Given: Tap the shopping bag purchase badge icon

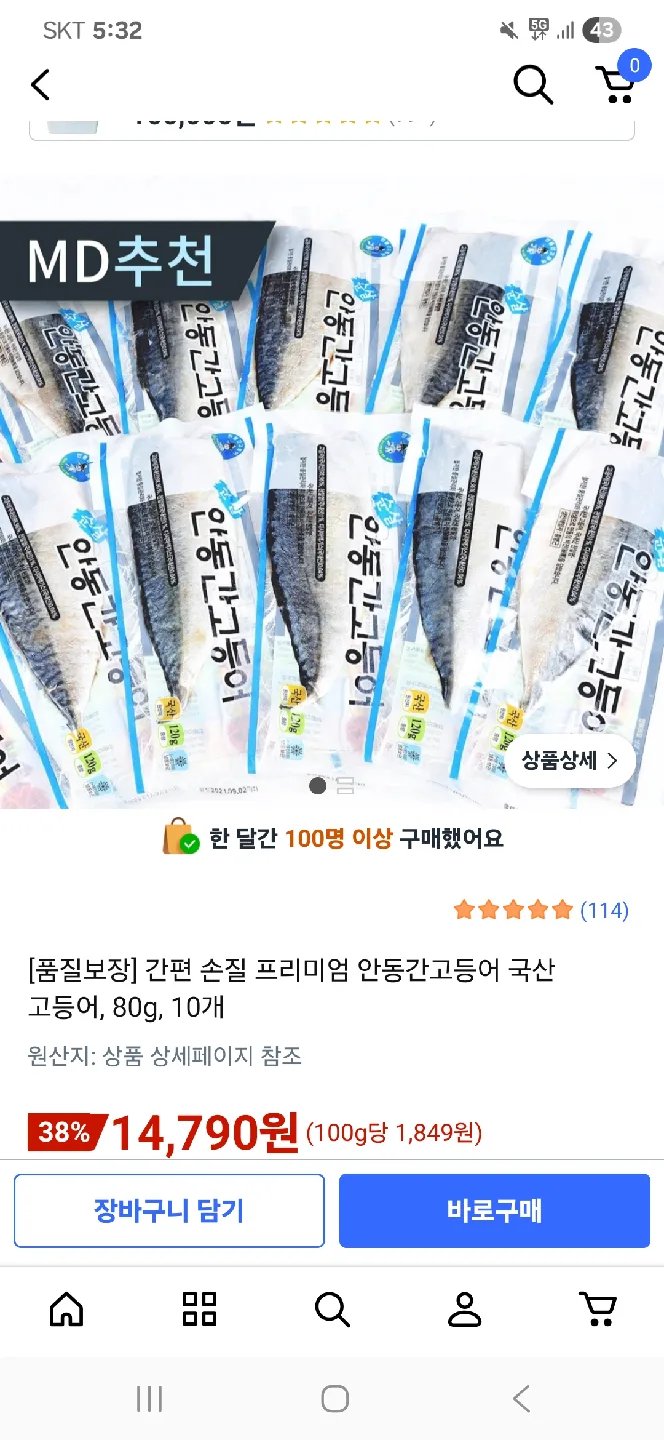Looking at the screenshot, I should [181, 837].
